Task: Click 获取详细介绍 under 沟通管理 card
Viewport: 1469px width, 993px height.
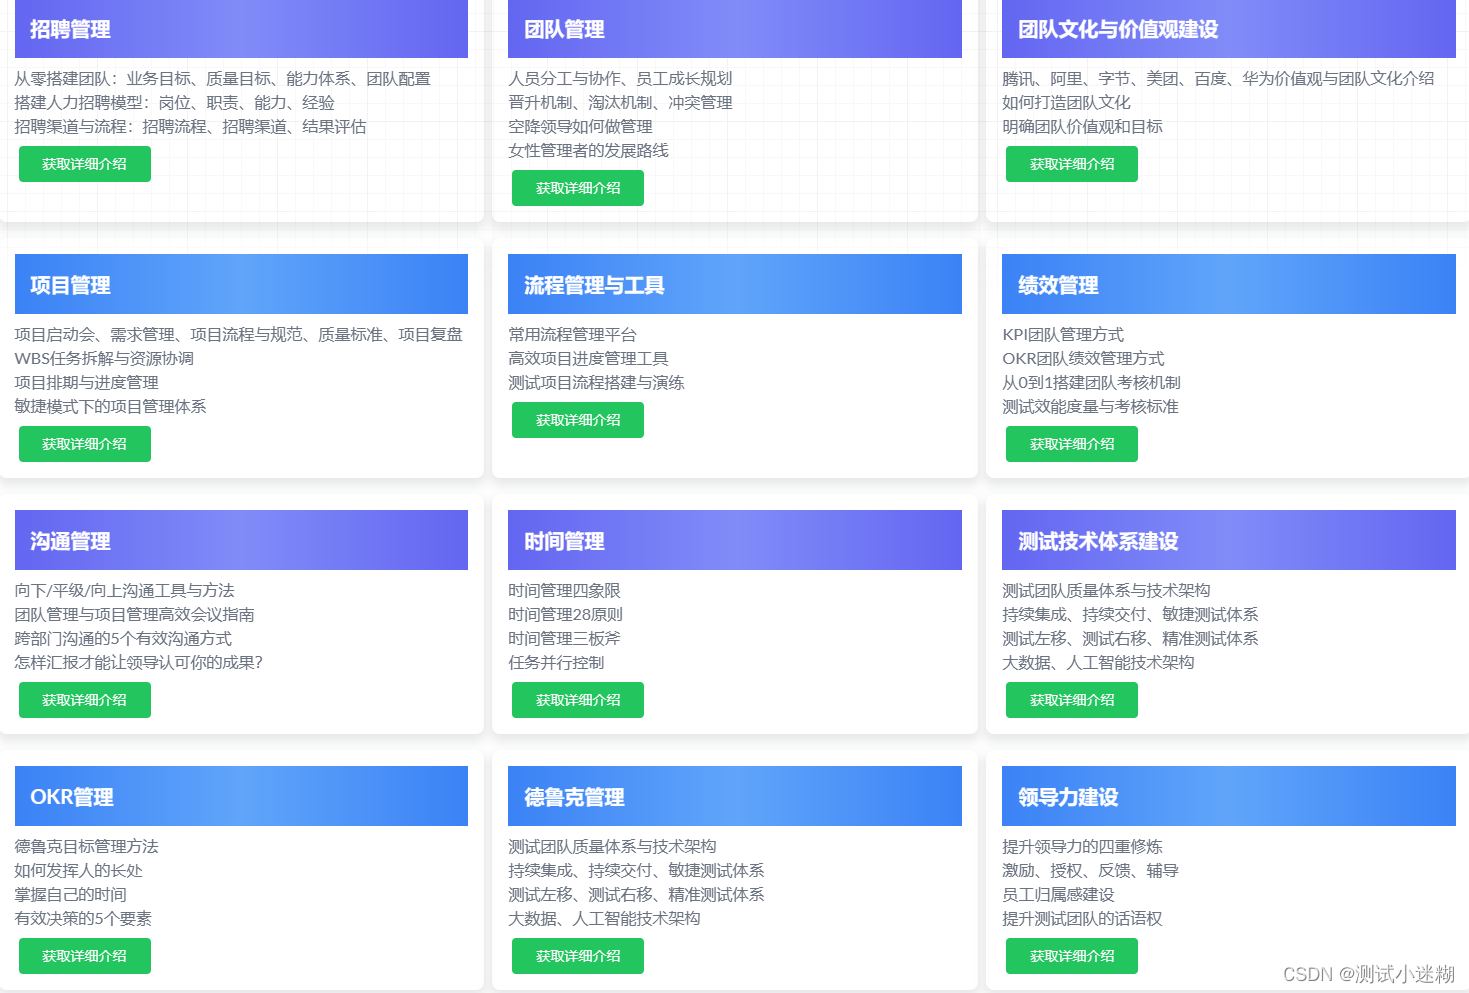Action: (84, 699)
